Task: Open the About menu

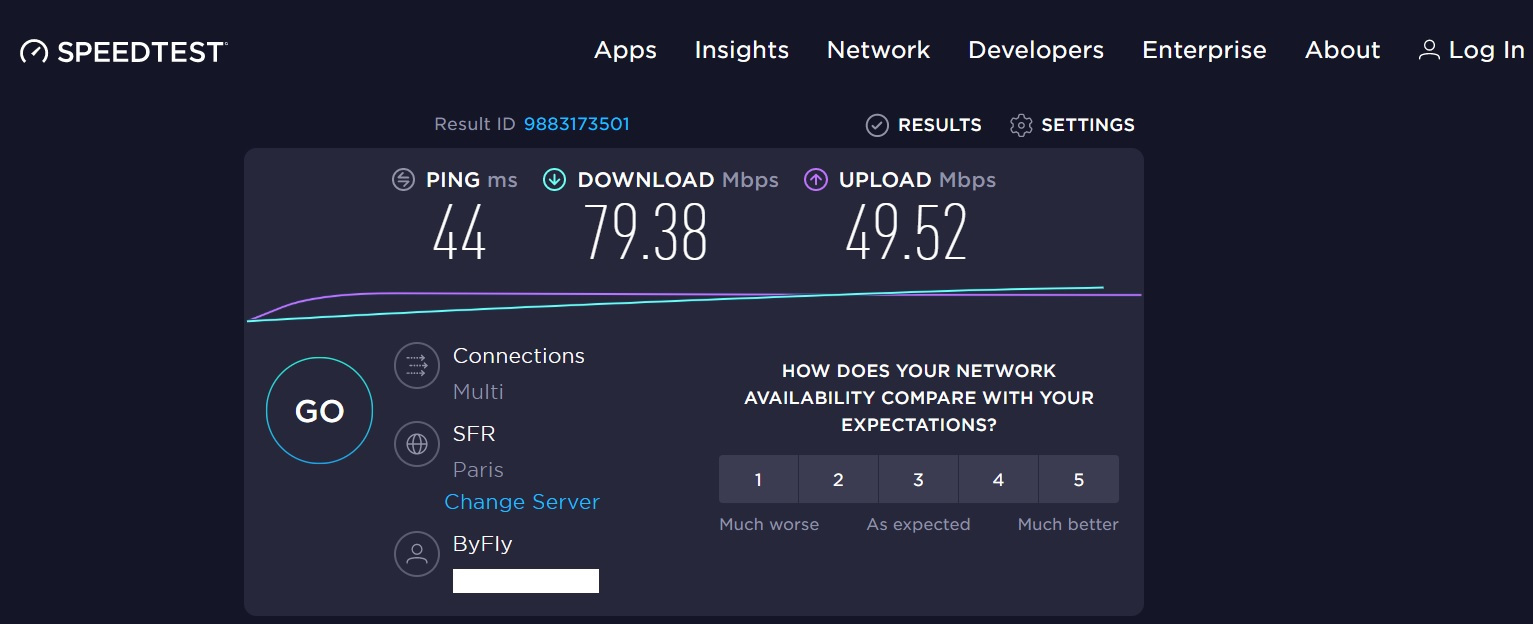Action: 1342,50
